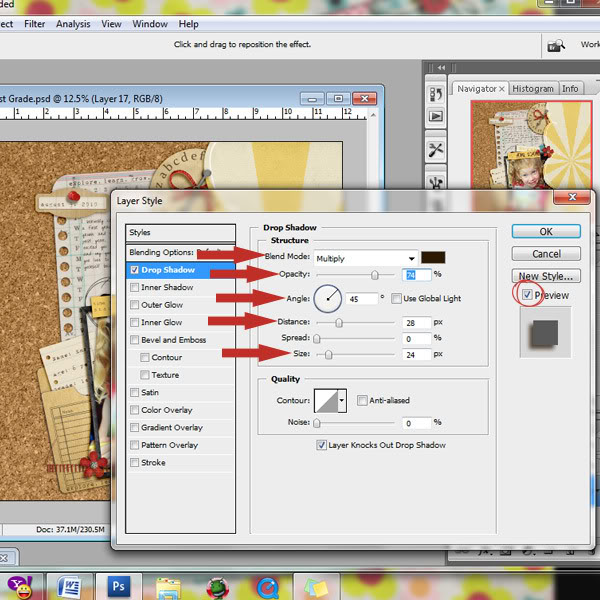Click the Distance slider handle
Screen dimensions: 600x600
[339, 323]
